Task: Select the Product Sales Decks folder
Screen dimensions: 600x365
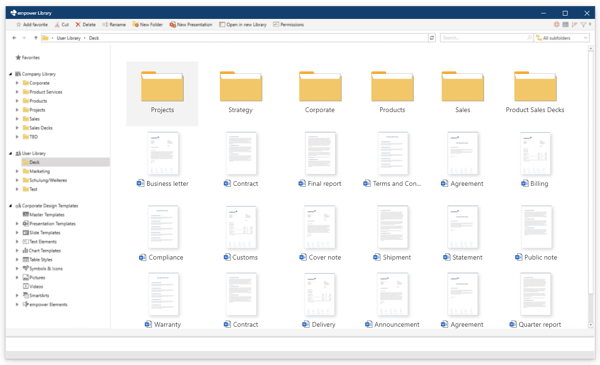Action: (x=535, y=92)
